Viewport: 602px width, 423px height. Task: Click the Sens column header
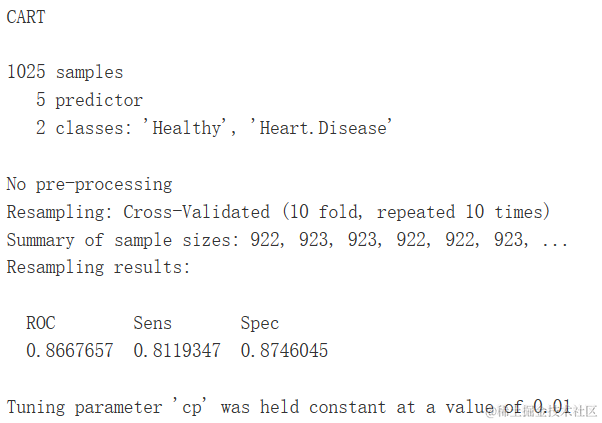tap(152, 323)
